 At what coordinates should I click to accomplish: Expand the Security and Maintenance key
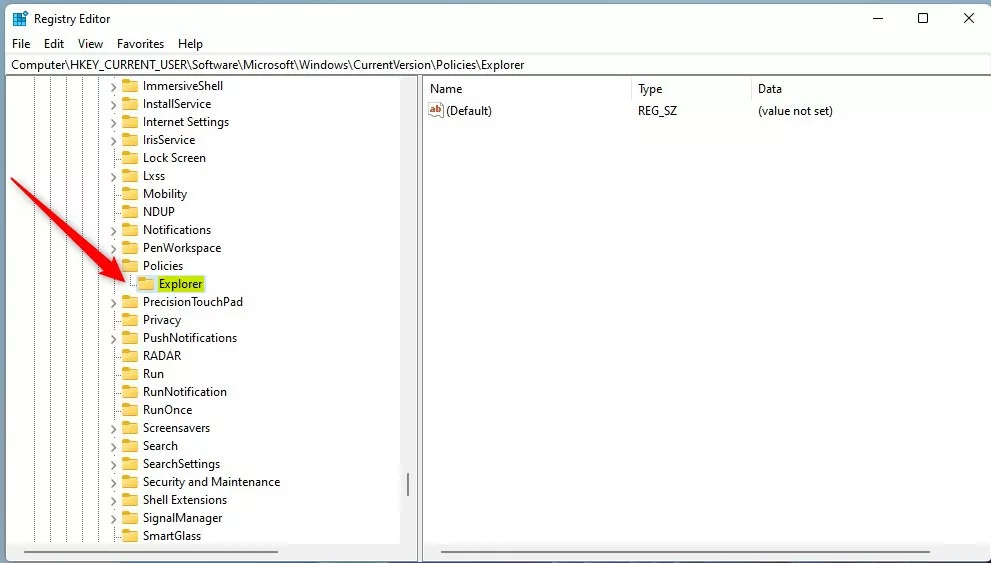[x=113, y=483]
